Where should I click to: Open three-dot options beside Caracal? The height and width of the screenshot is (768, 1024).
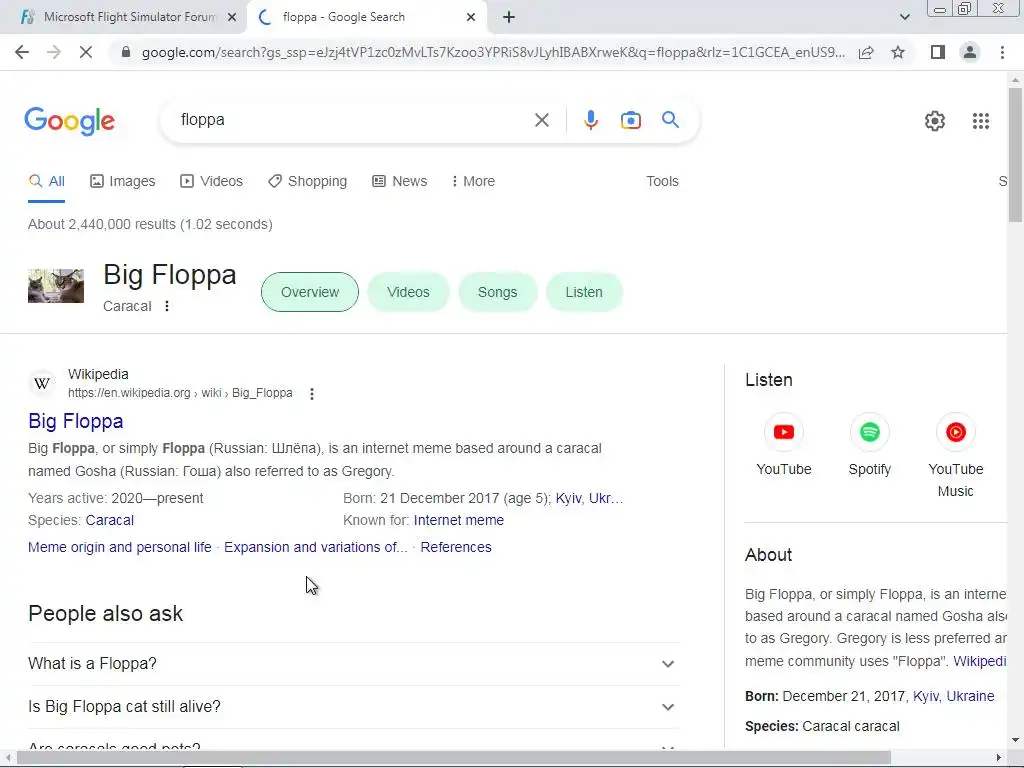[167, 306]
